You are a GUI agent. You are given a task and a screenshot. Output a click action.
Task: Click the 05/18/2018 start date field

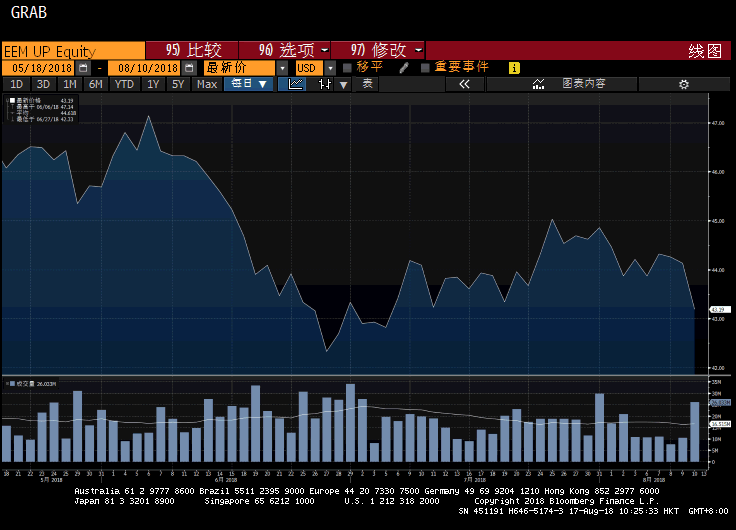click(38, 68)
